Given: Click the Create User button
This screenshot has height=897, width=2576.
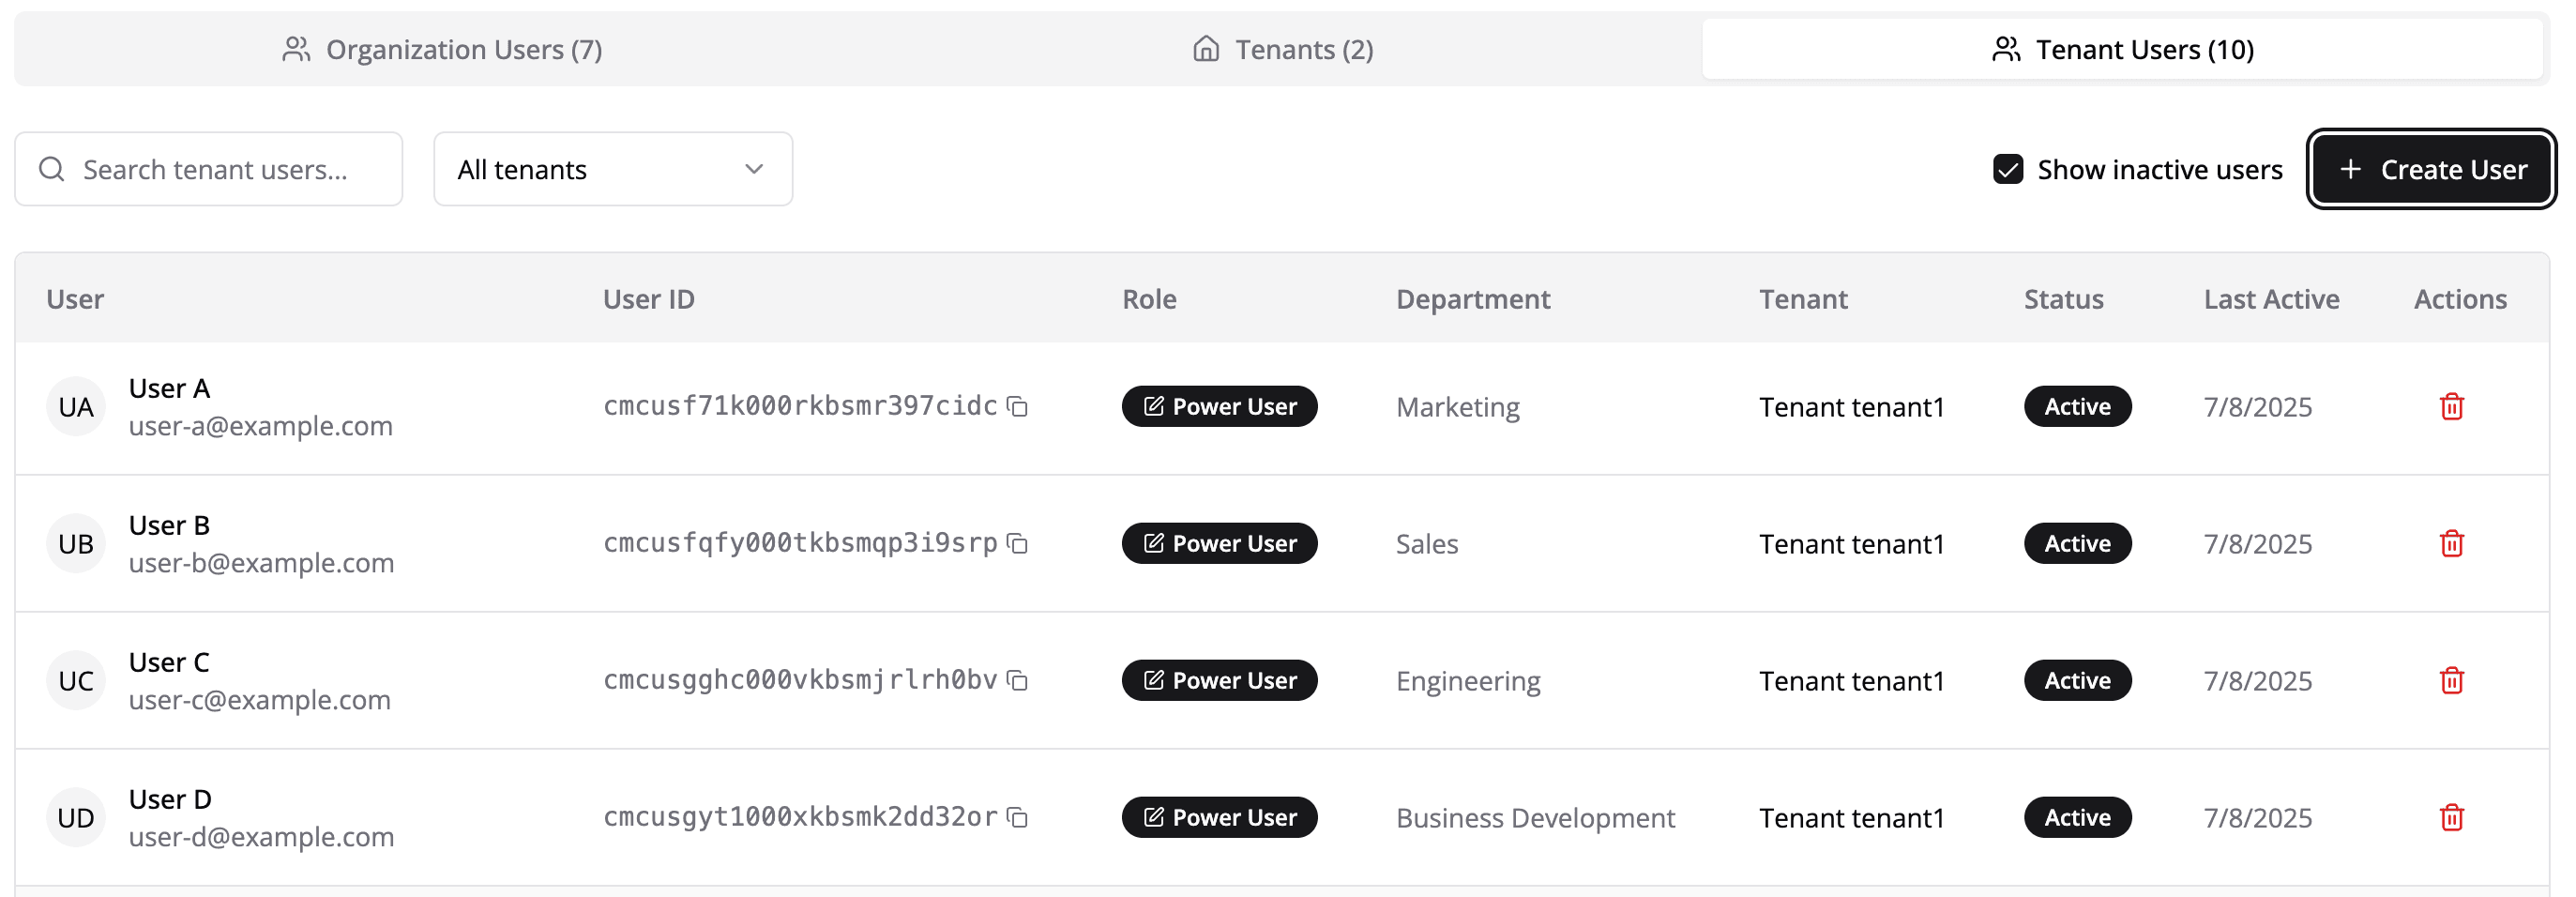Looking at the screenshot, I should pos(2432,169).
